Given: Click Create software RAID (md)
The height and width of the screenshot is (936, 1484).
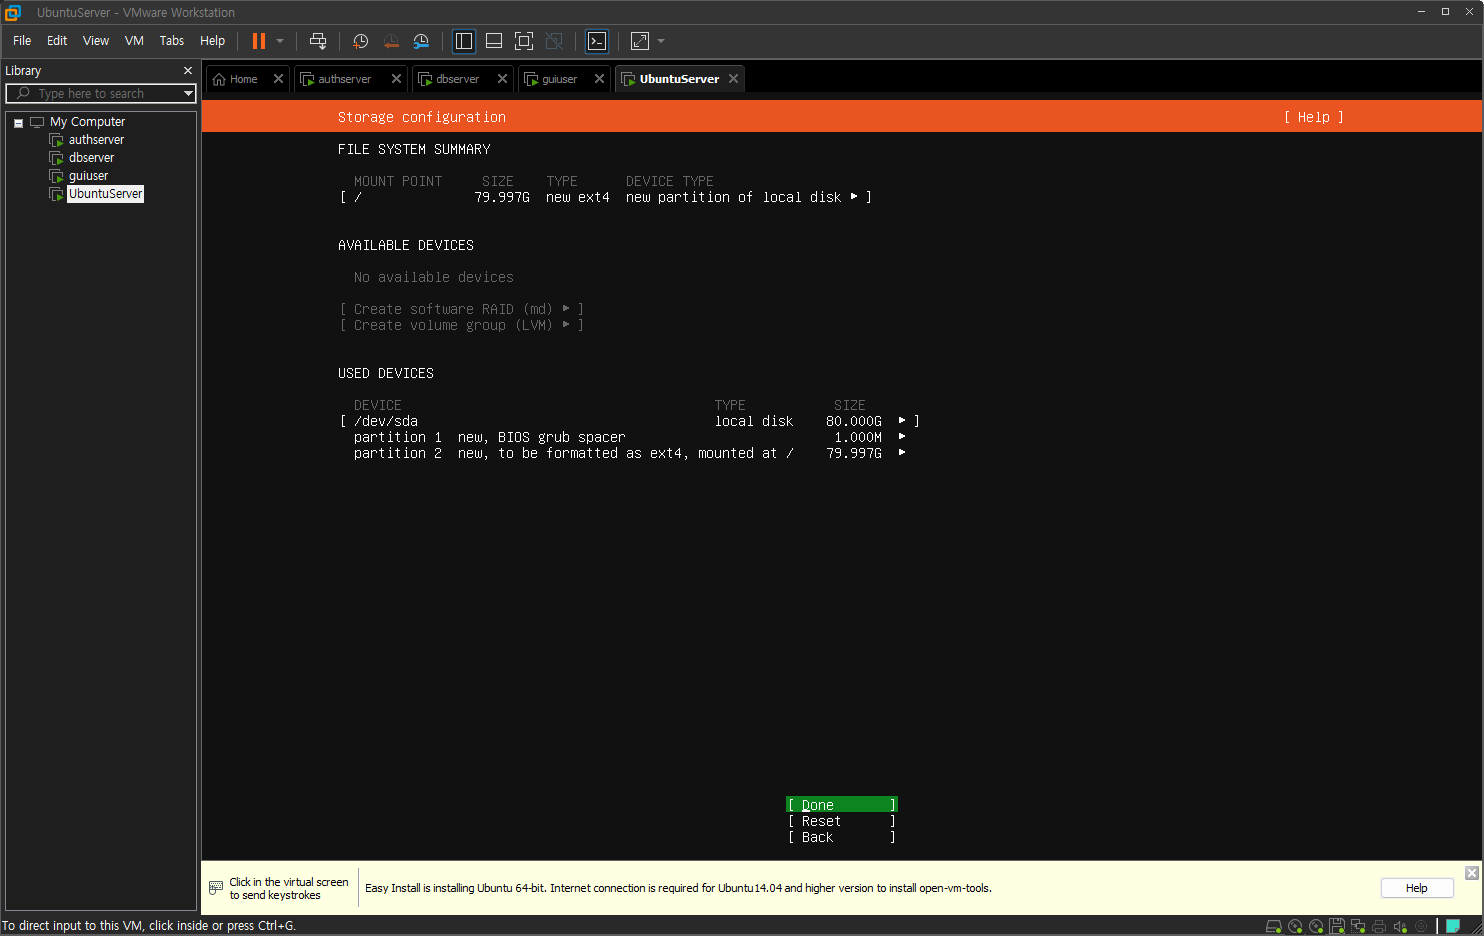Looking at the screenshot, I should (461, 309).
